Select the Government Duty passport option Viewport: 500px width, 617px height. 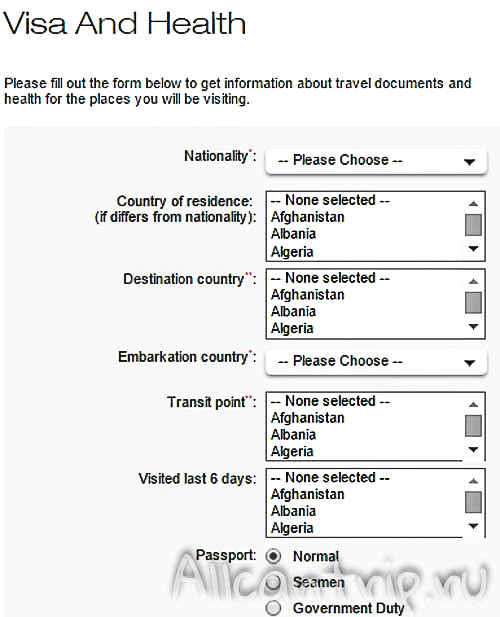[273, 608]
